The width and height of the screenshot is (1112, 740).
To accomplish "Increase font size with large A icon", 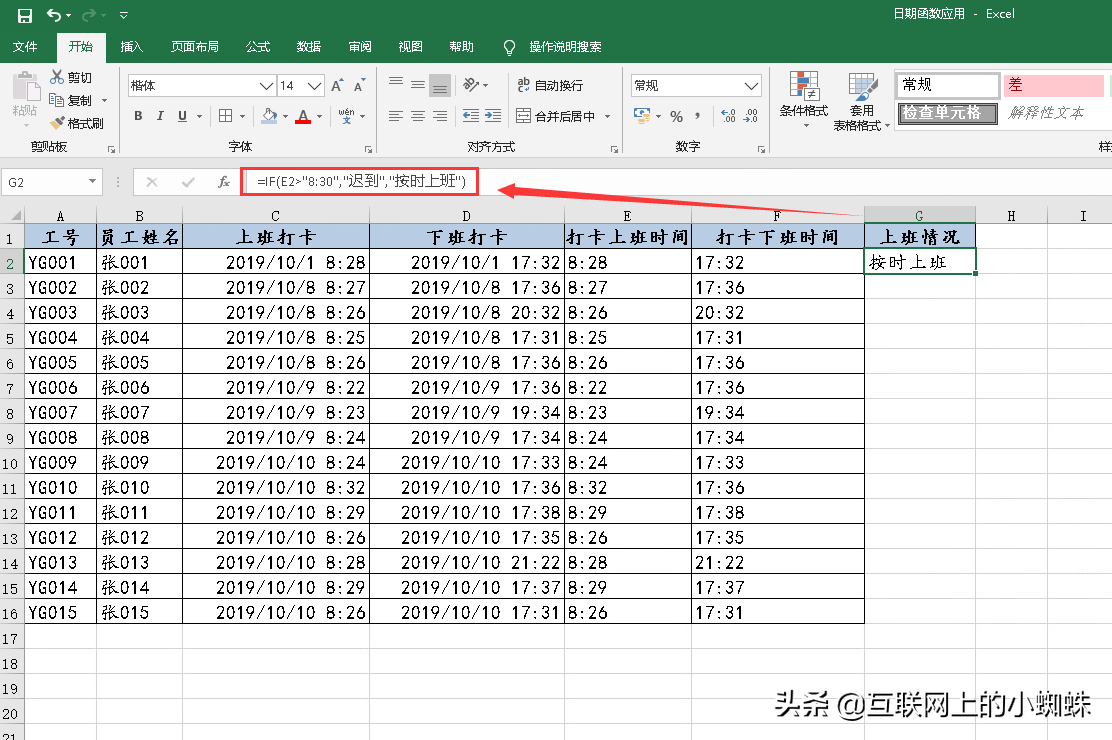I will click(x=337, y=86).
